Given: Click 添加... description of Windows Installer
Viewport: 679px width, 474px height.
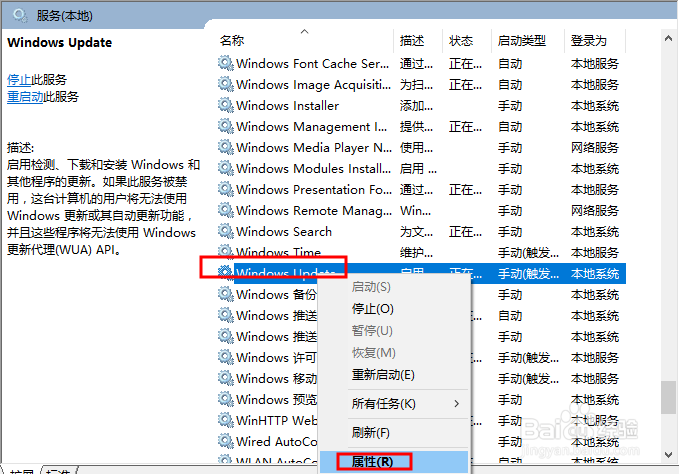Looking at the screenshot, I should coord(416,106).
